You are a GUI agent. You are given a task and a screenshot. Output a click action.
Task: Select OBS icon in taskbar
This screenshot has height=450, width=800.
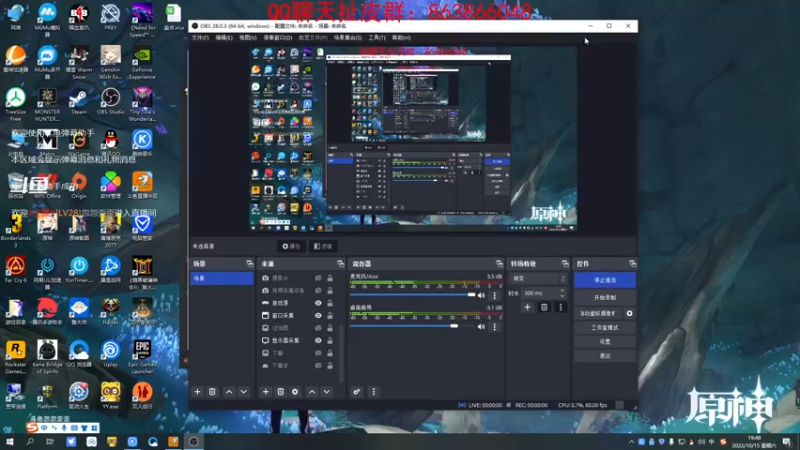point(193,442)
